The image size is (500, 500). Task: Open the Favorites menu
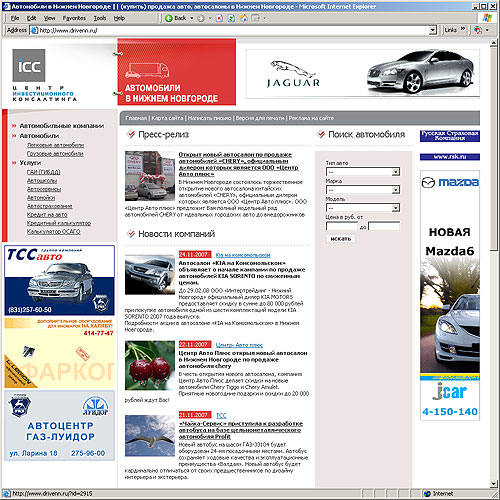pyautogui.click(x=74, y=18)
